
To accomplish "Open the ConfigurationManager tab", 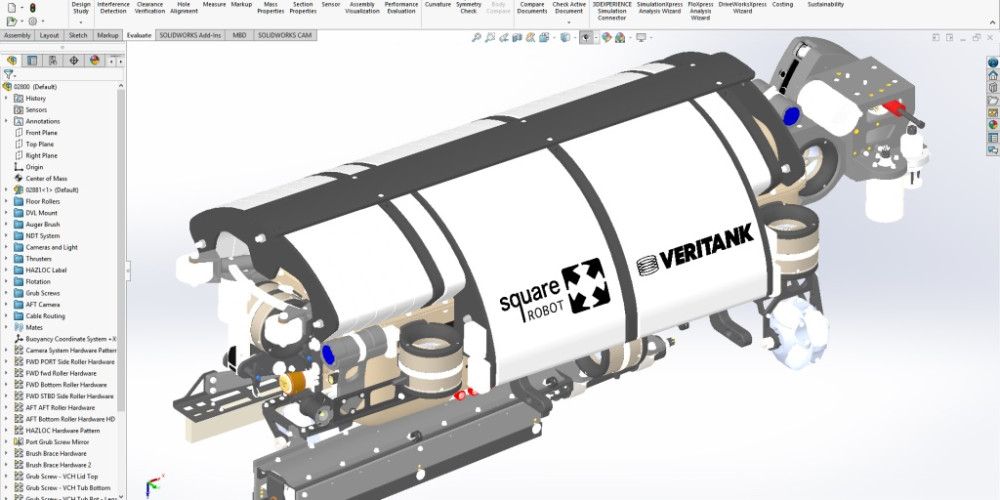I will (53, 61).
